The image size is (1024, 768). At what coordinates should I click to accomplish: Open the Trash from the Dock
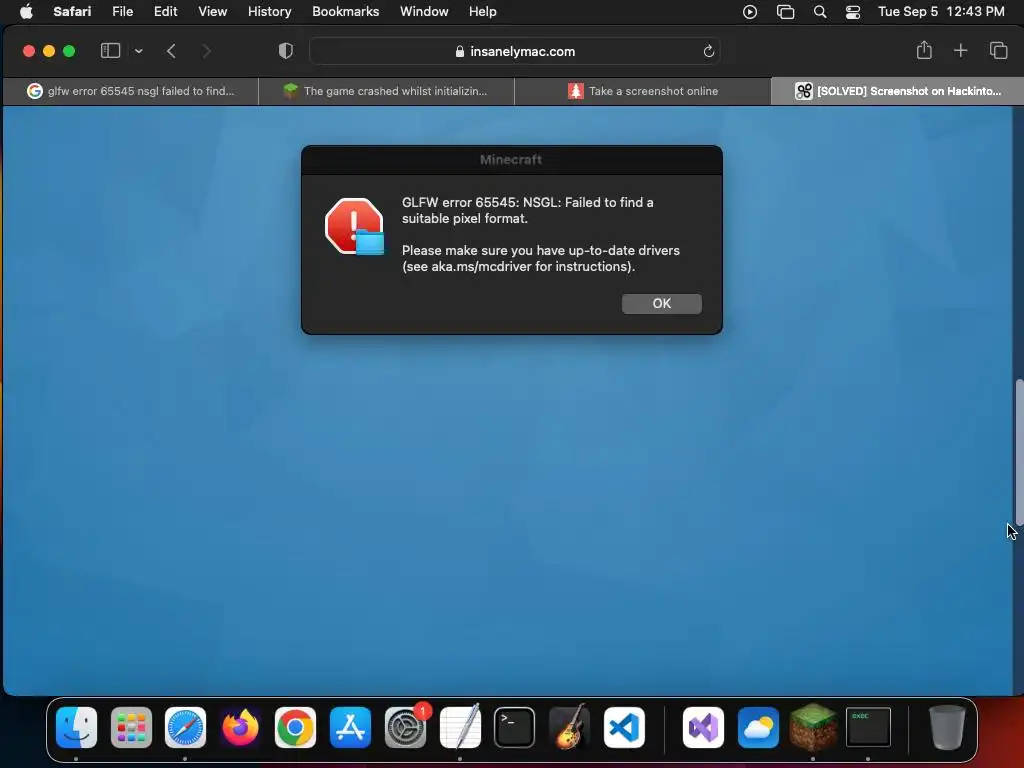947,727
